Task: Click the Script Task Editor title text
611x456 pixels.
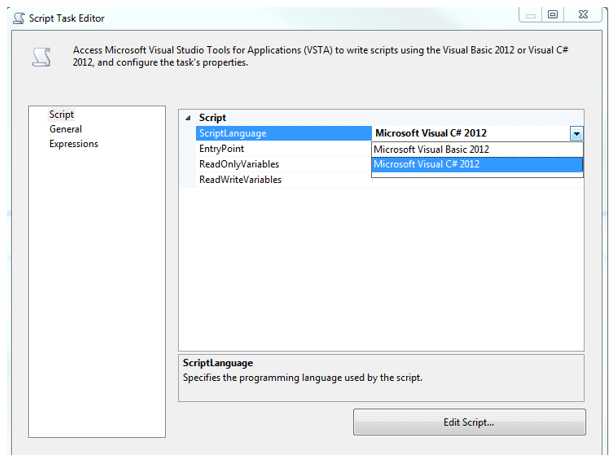Action: (67, 18)
